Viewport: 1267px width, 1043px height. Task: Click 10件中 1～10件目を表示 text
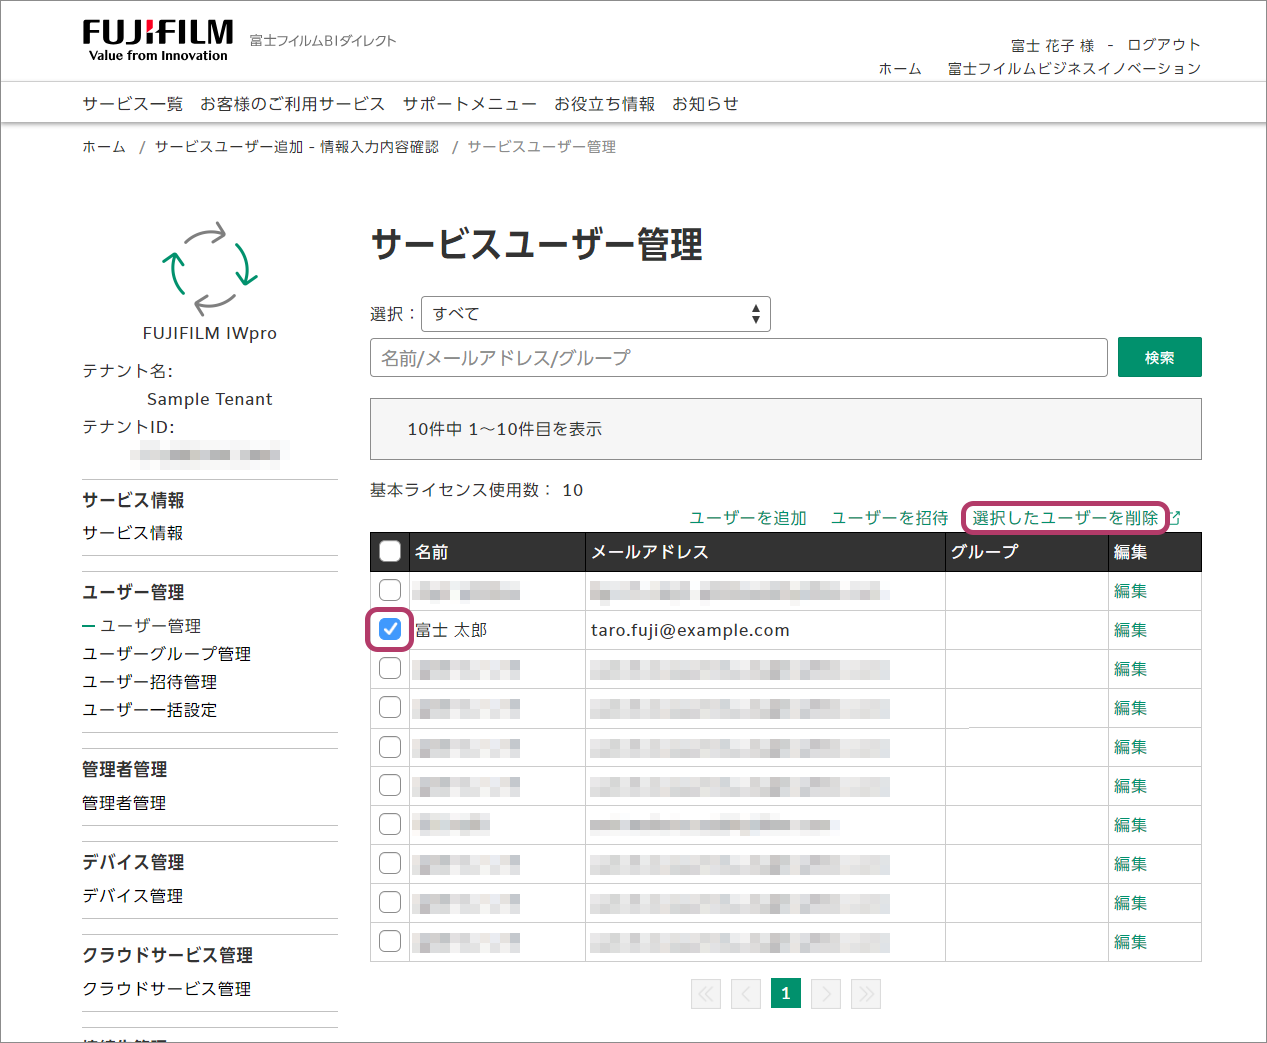[505, 429]
